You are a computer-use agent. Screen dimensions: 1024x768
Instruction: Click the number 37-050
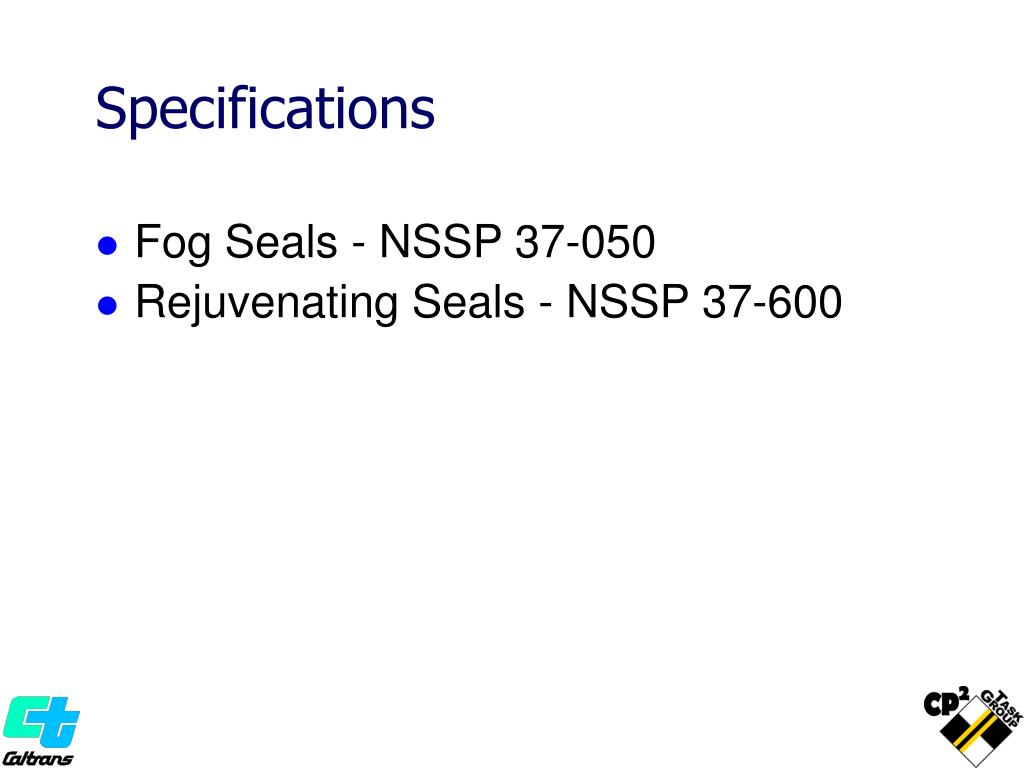click(585, 242)
